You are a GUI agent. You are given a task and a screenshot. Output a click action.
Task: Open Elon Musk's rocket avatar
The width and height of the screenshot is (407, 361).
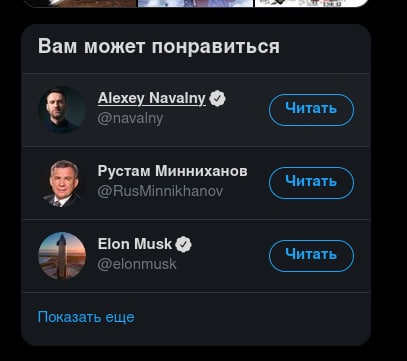click(x=62, y=256)
